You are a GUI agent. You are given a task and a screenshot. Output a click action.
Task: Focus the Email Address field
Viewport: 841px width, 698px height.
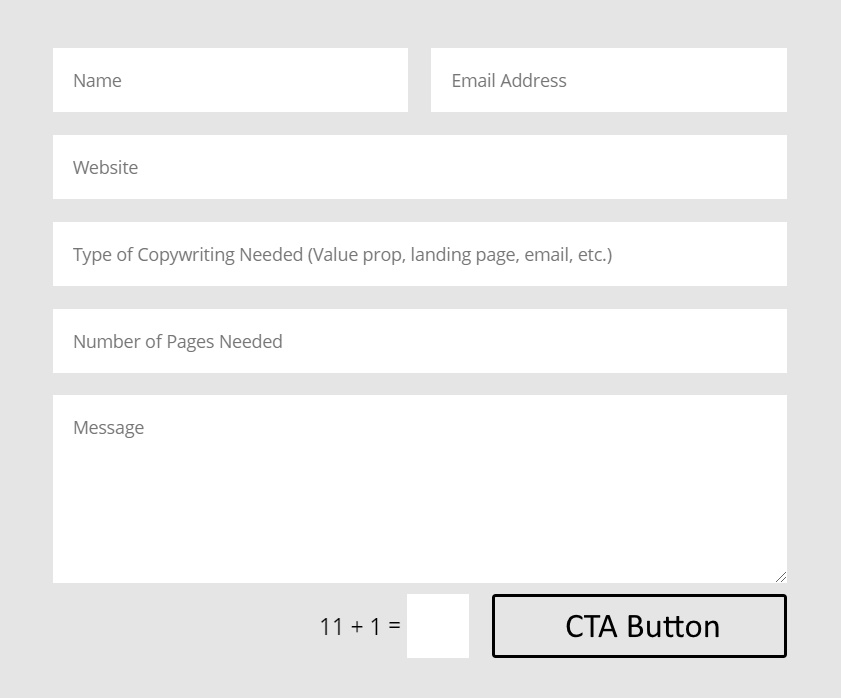[609, 80]
